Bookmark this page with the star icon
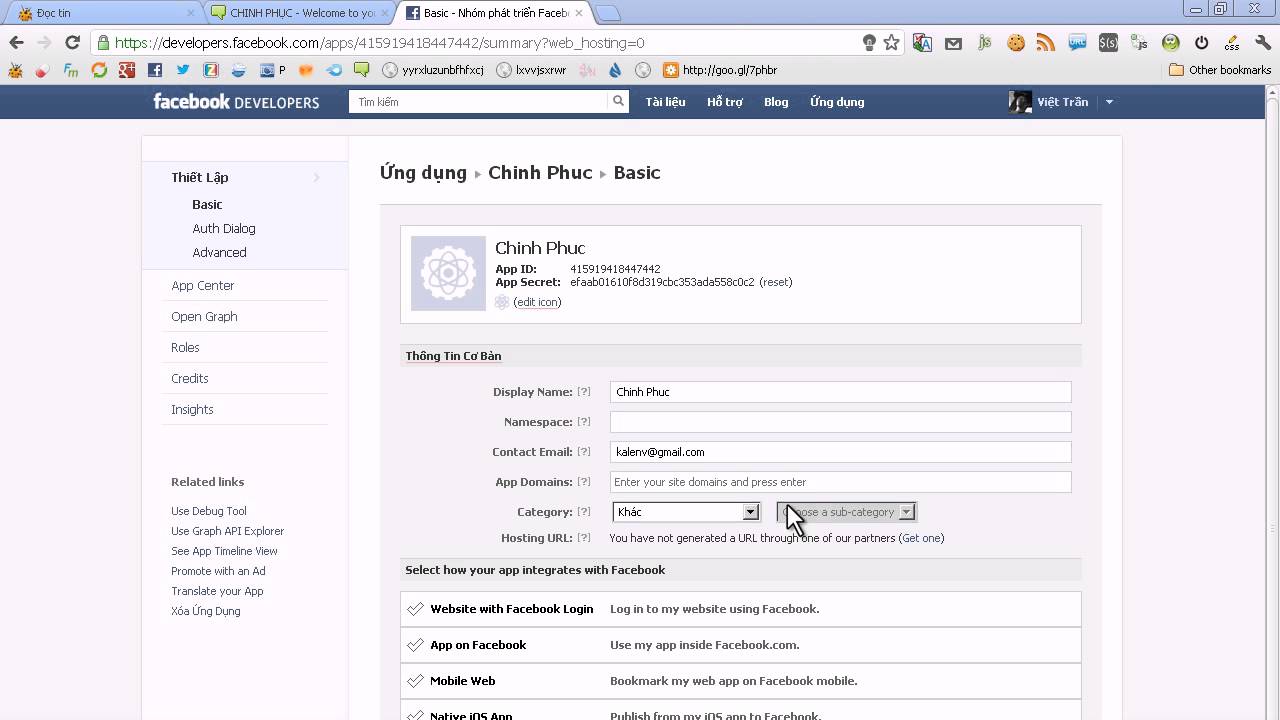Viewport: 1280px width, 720px height. 891,43
